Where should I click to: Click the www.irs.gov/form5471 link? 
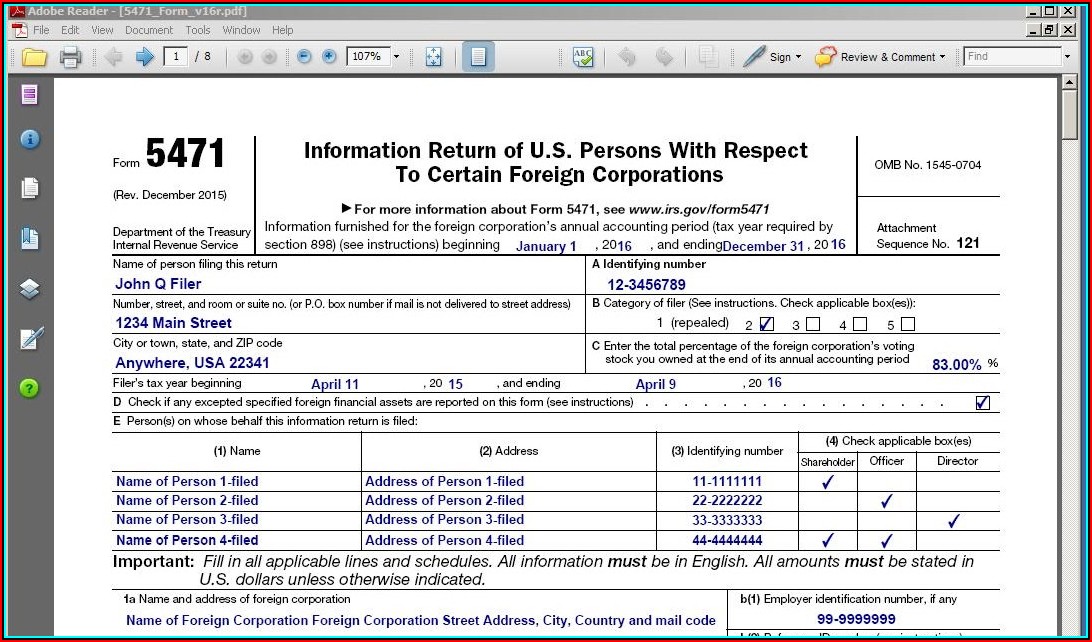(x=698, y=209)
